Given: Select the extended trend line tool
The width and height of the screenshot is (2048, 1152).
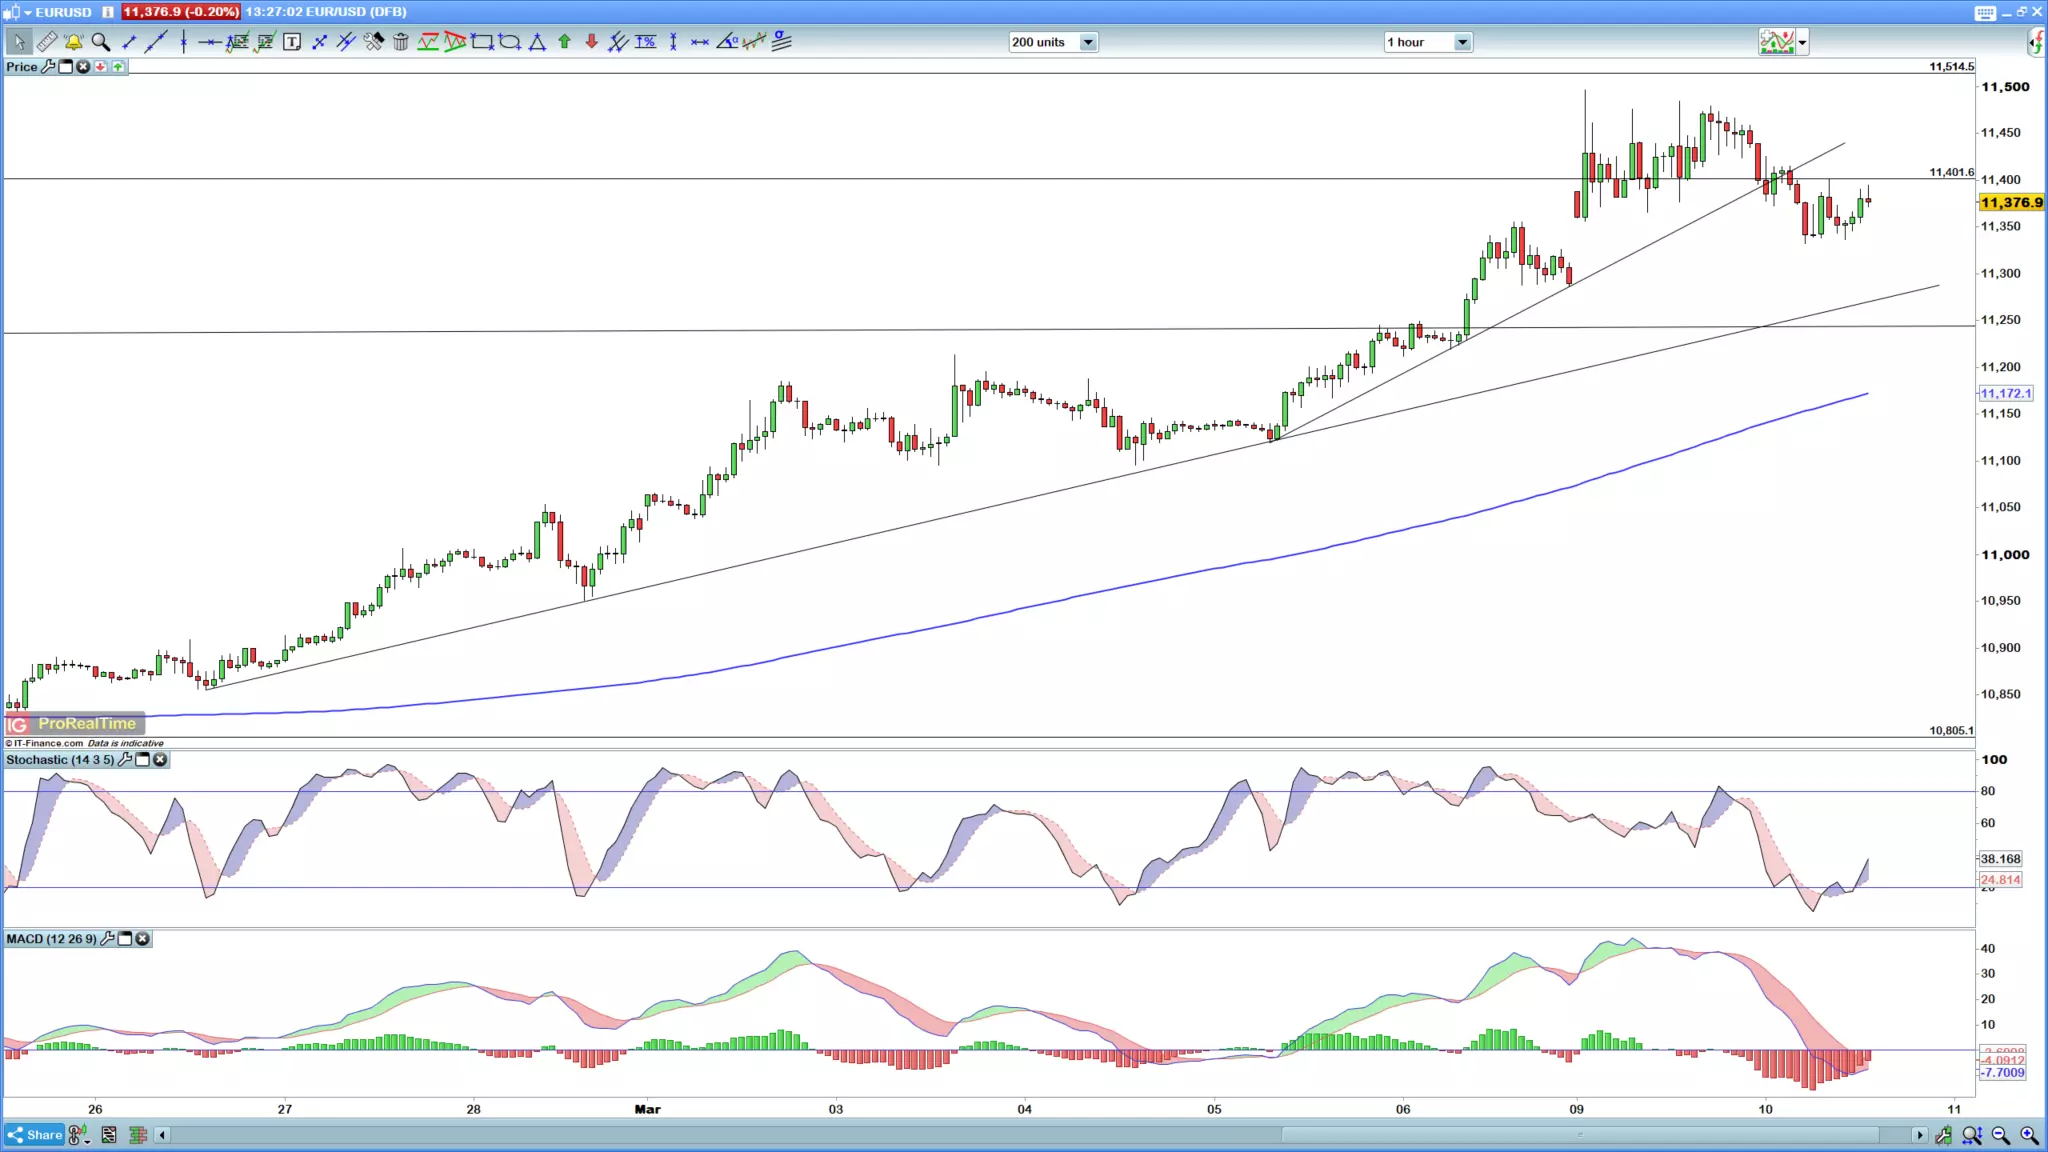Looking at the screenshot, I should (x=156, y=42).
